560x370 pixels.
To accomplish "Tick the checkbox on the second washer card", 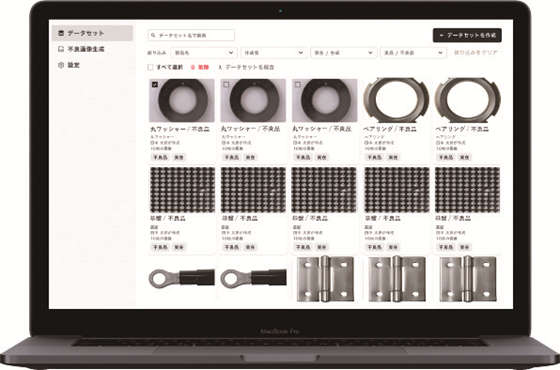I will click(226, 84).
